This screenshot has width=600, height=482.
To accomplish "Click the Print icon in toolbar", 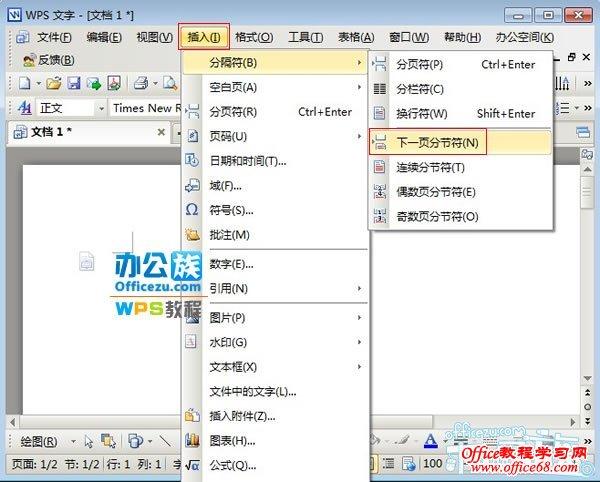I will (141, 83).
